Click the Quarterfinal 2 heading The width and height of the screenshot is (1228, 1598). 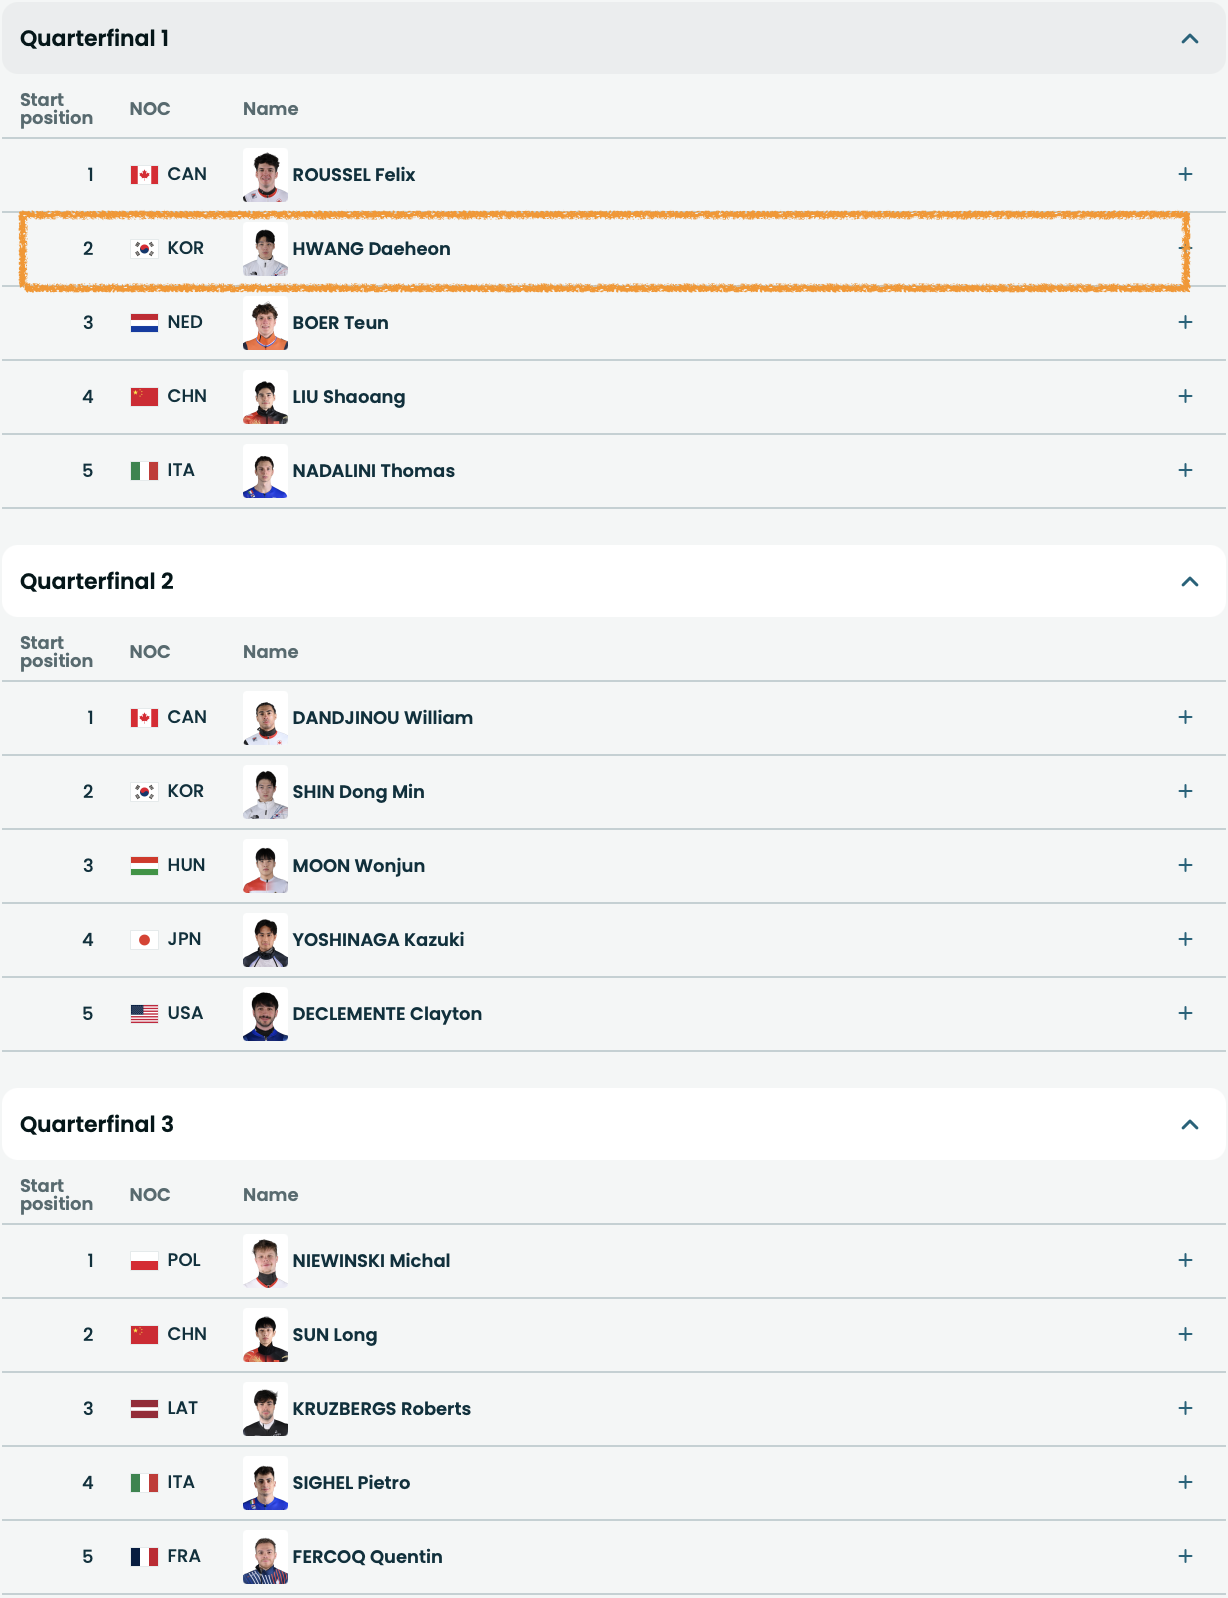tap(97, 582)
